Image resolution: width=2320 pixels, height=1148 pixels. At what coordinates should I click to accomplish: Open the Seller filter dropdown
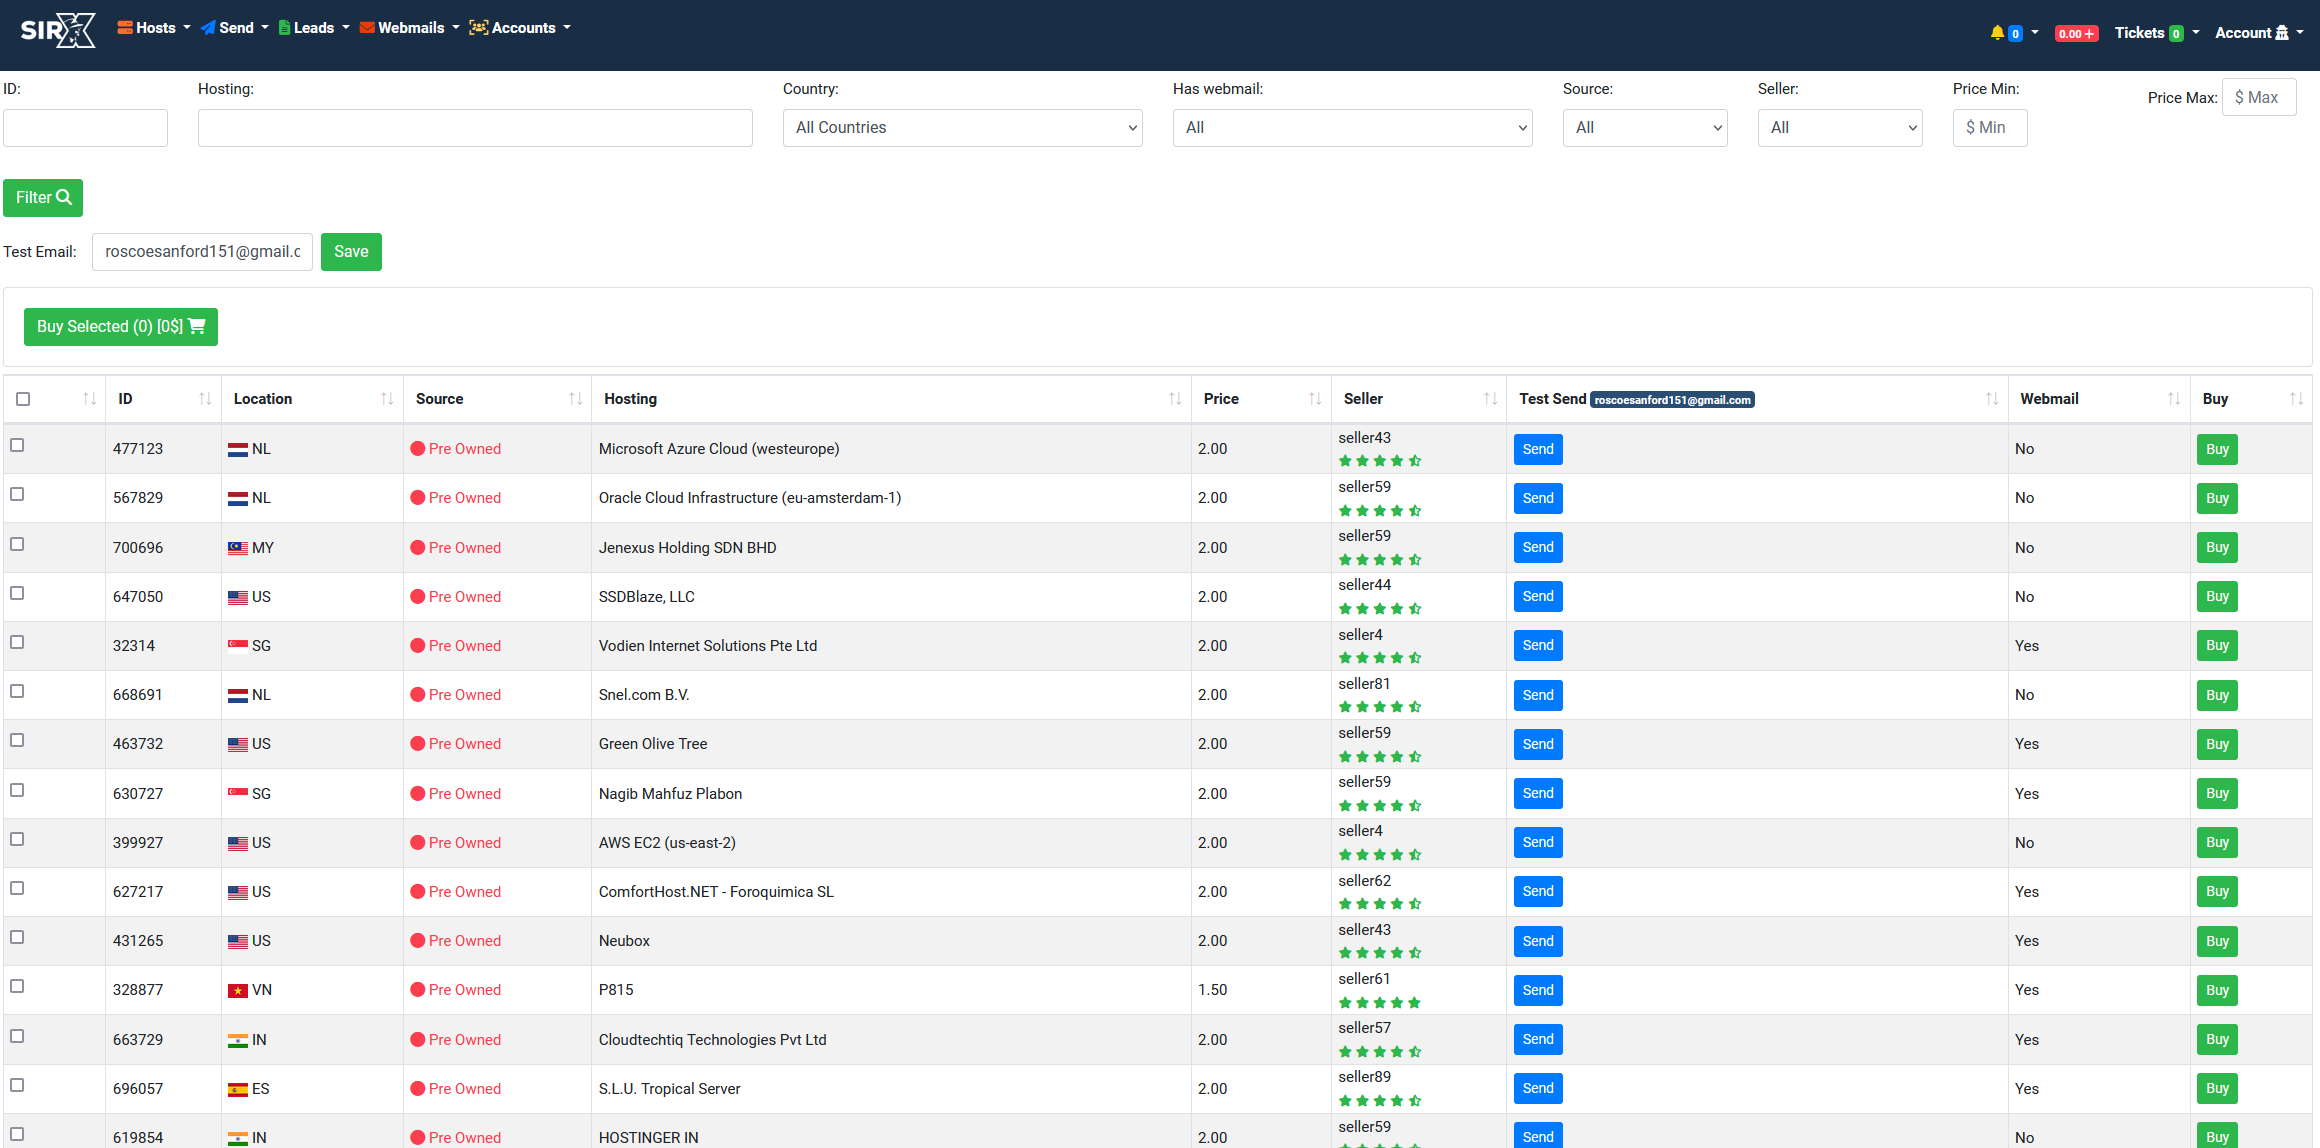pyautogui.click(x=1840, y=128)
